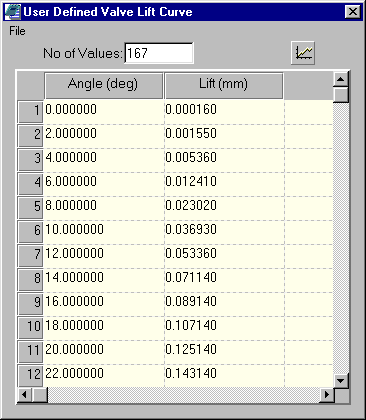Image resolution: width=366 pixels, height=420 pixels.
Task: Click the plot lift curve graph icon
Action: coord(303,53)
